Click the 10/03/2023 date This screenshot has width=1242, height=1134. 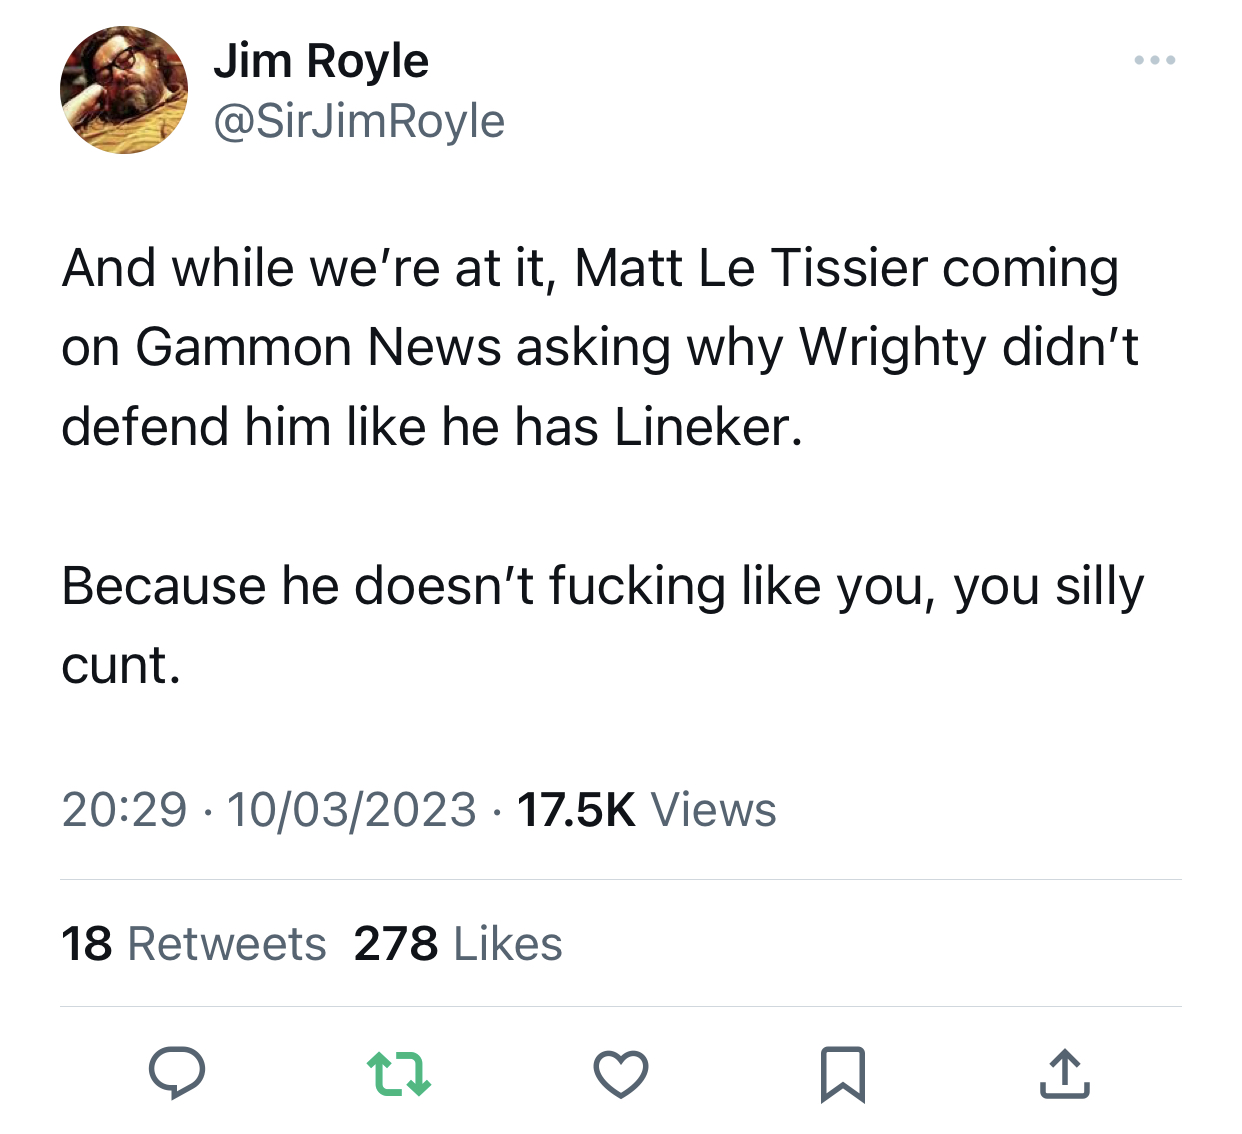351,809
